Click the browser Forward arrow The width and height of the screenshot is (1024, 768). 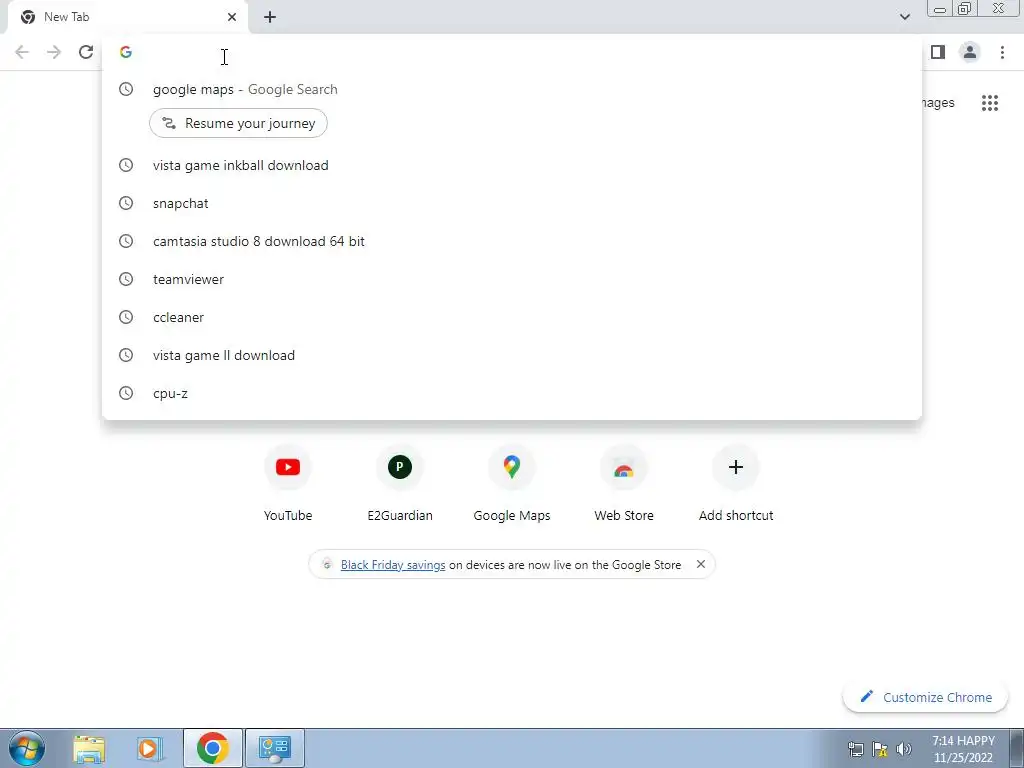[54, 52]
